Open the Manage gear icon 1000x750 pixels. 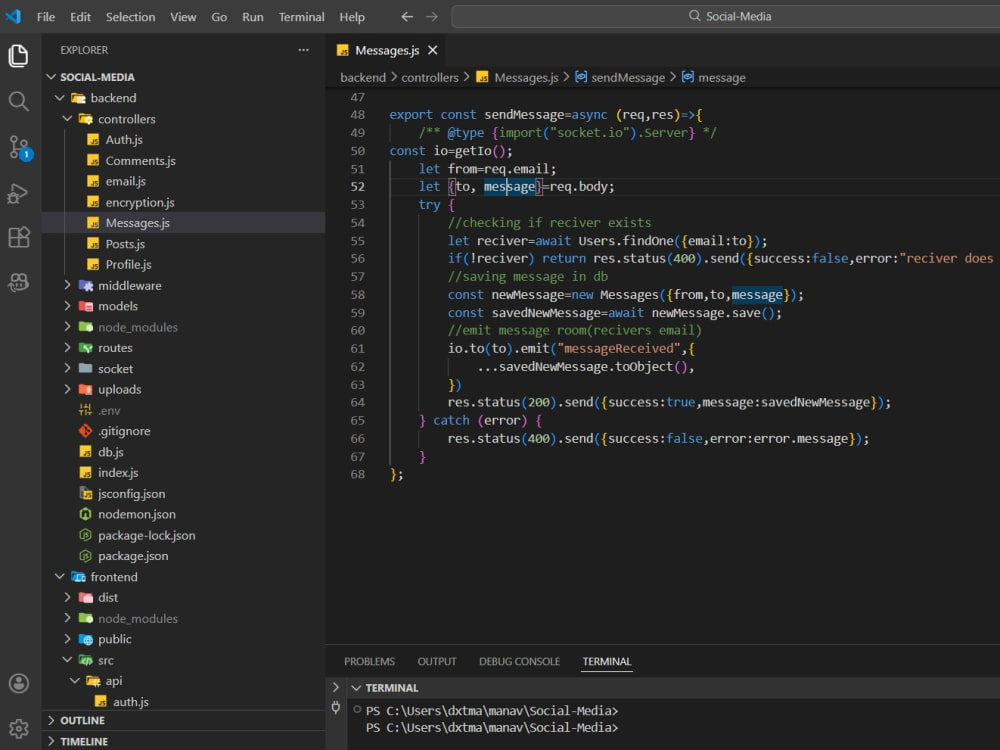[x=18, y=728]
